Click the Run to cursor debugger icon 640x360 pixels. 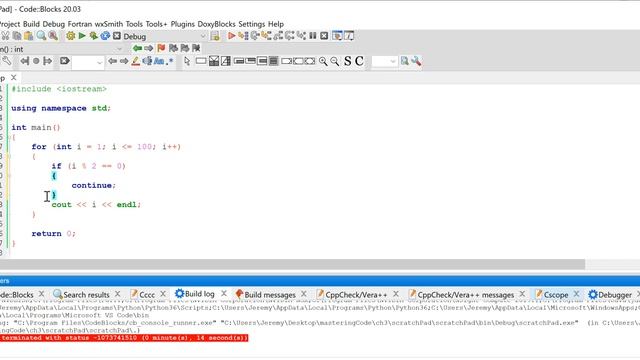click(x=243, y=36)
